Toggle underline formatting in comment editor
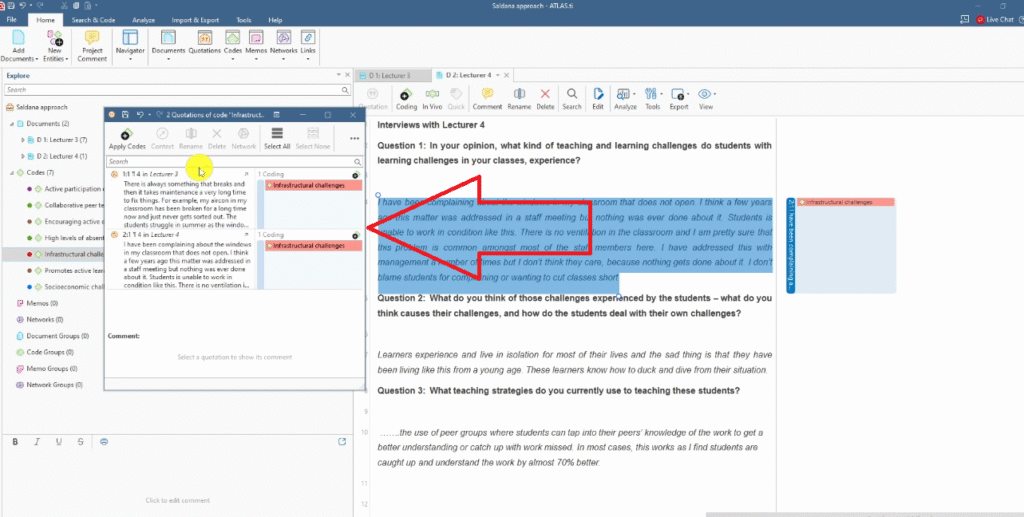This screenshot has height=517, width=1024. (59, 441)
